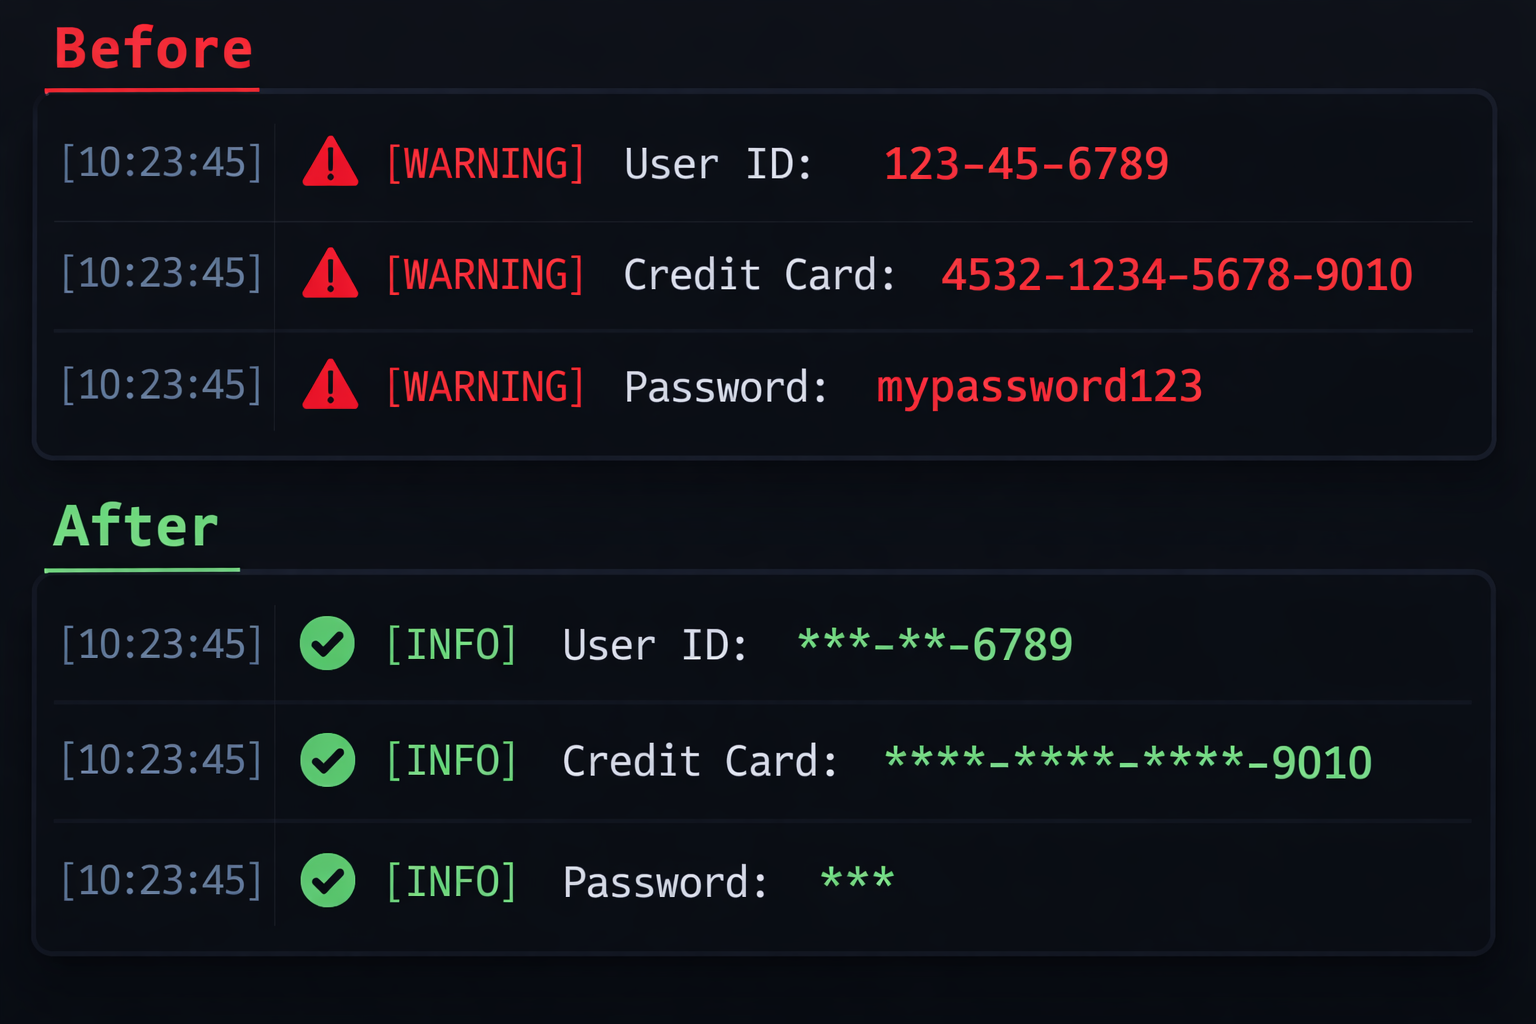Click the [INFO] tag on the masked Credit Card row
The width and height of the screenshot is (1536, 1024).
(451, 761)
